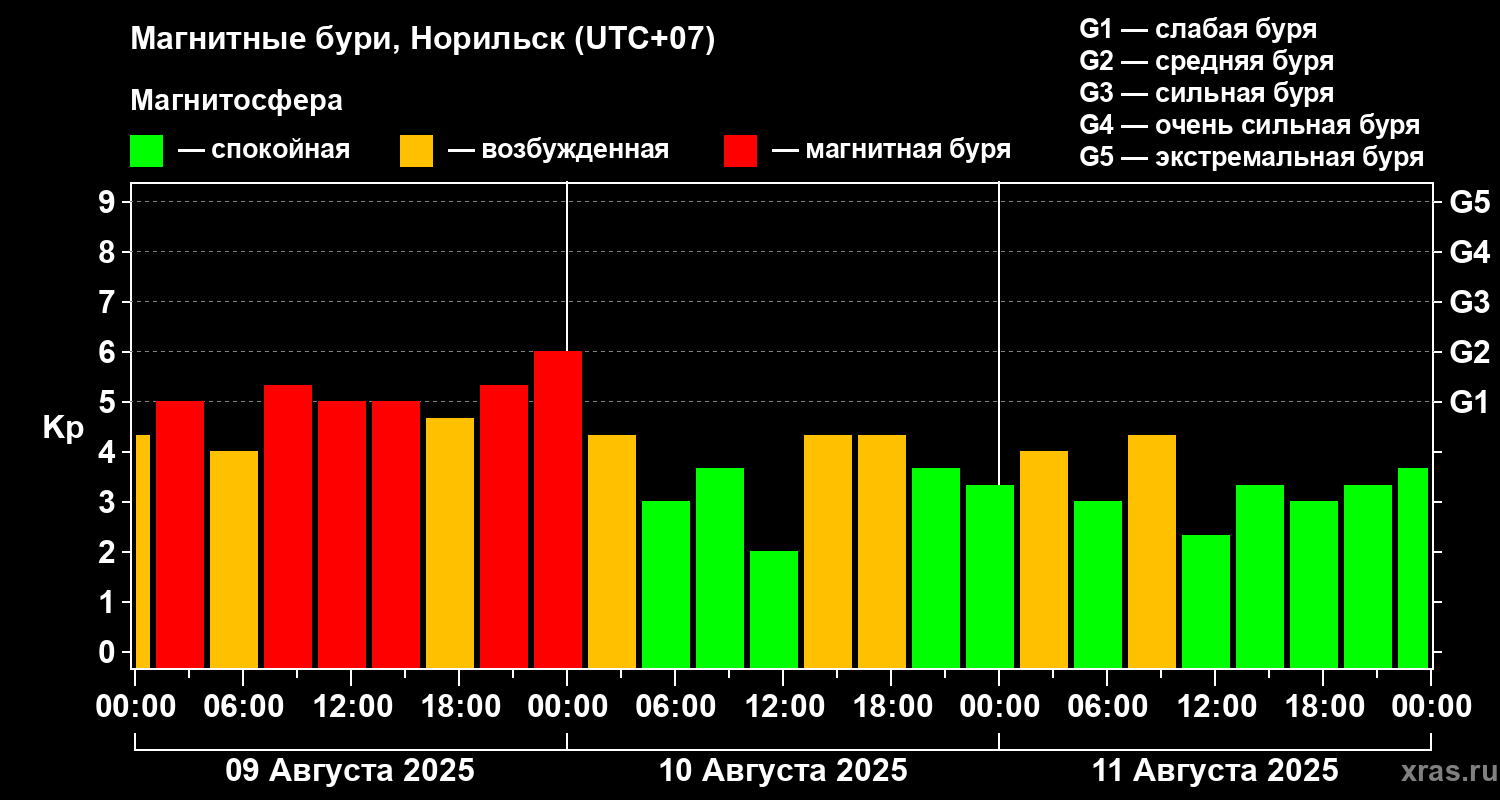Click the green 'спокойная' legend swatch
The image size is (1500, 800).
146,151
